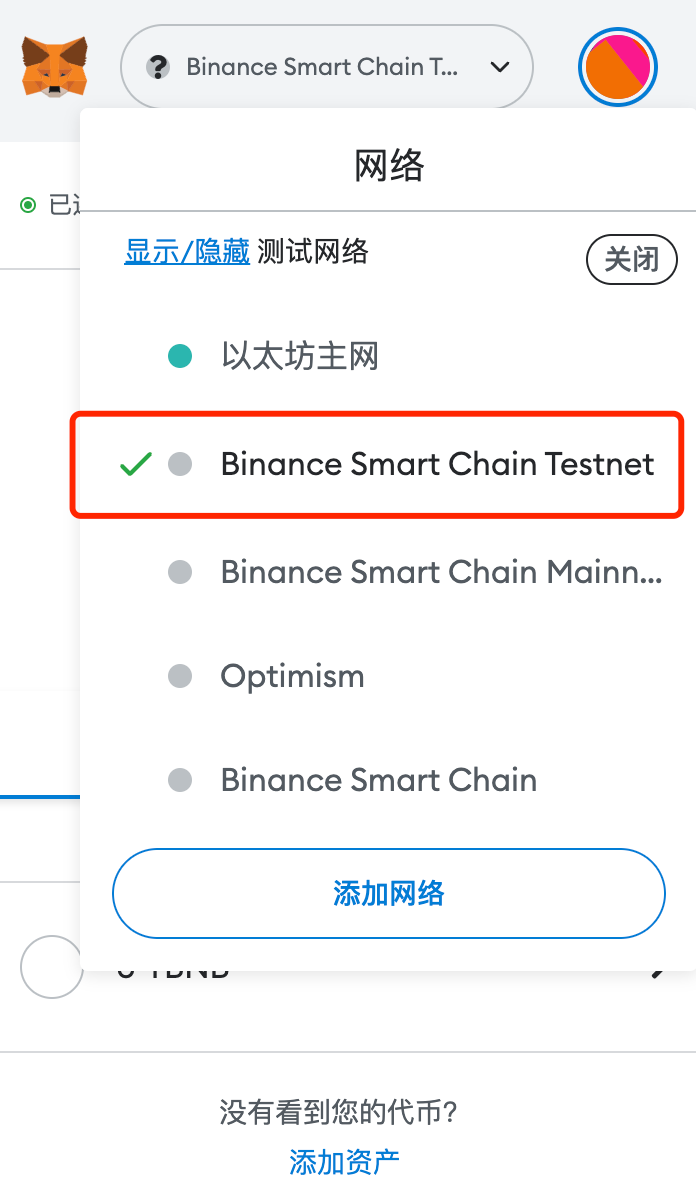Click the empty token circle next to TBNB

point(52,967)
